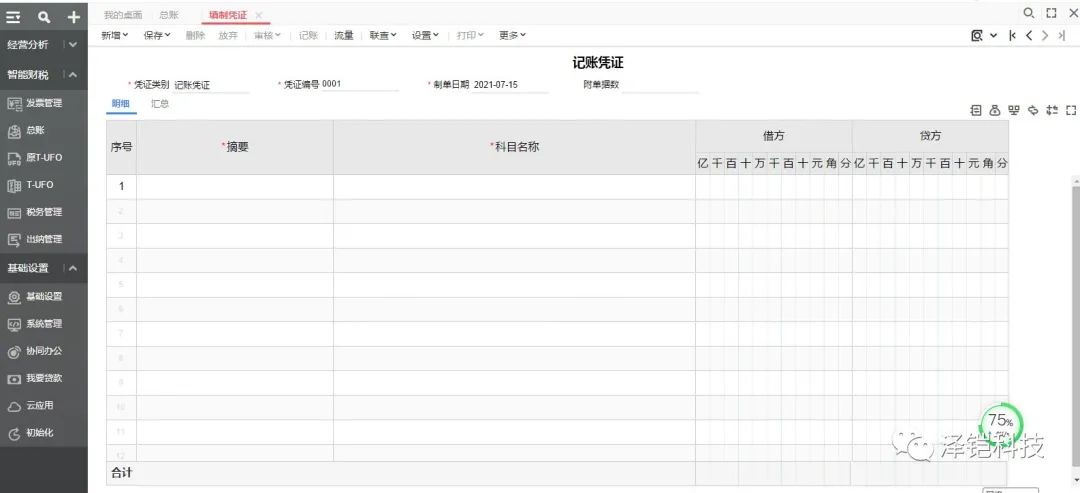The width and height of the screenshot is (1080, 493).
Task: Switch to the 总账 tab
Action: point(171,15)
